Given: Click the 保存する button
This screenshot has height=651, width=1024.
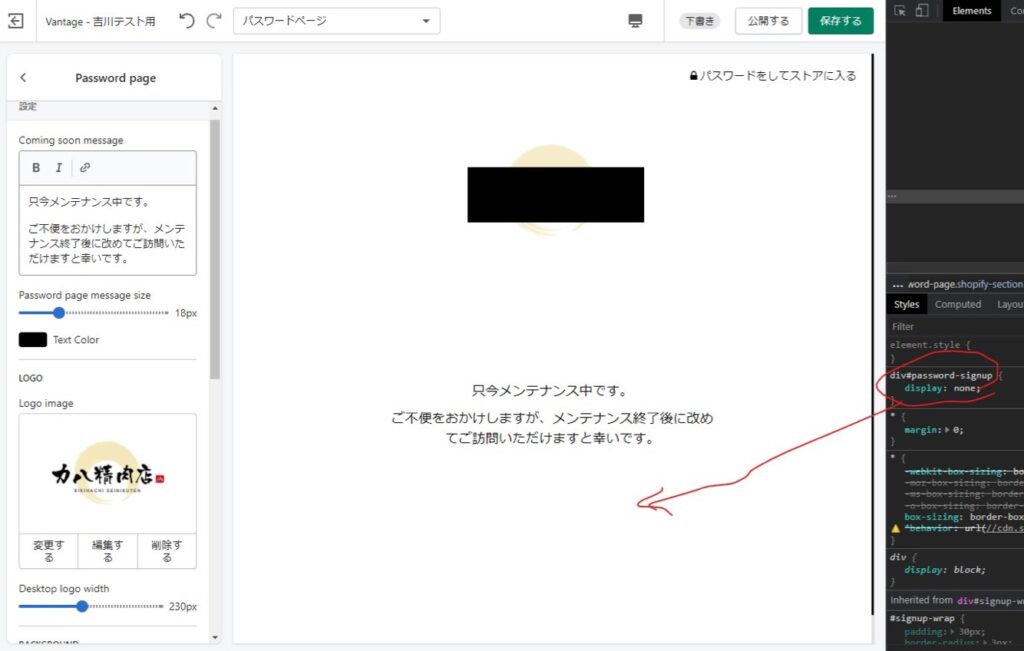Looking at the screenshot, I should (x=840, y=21).
